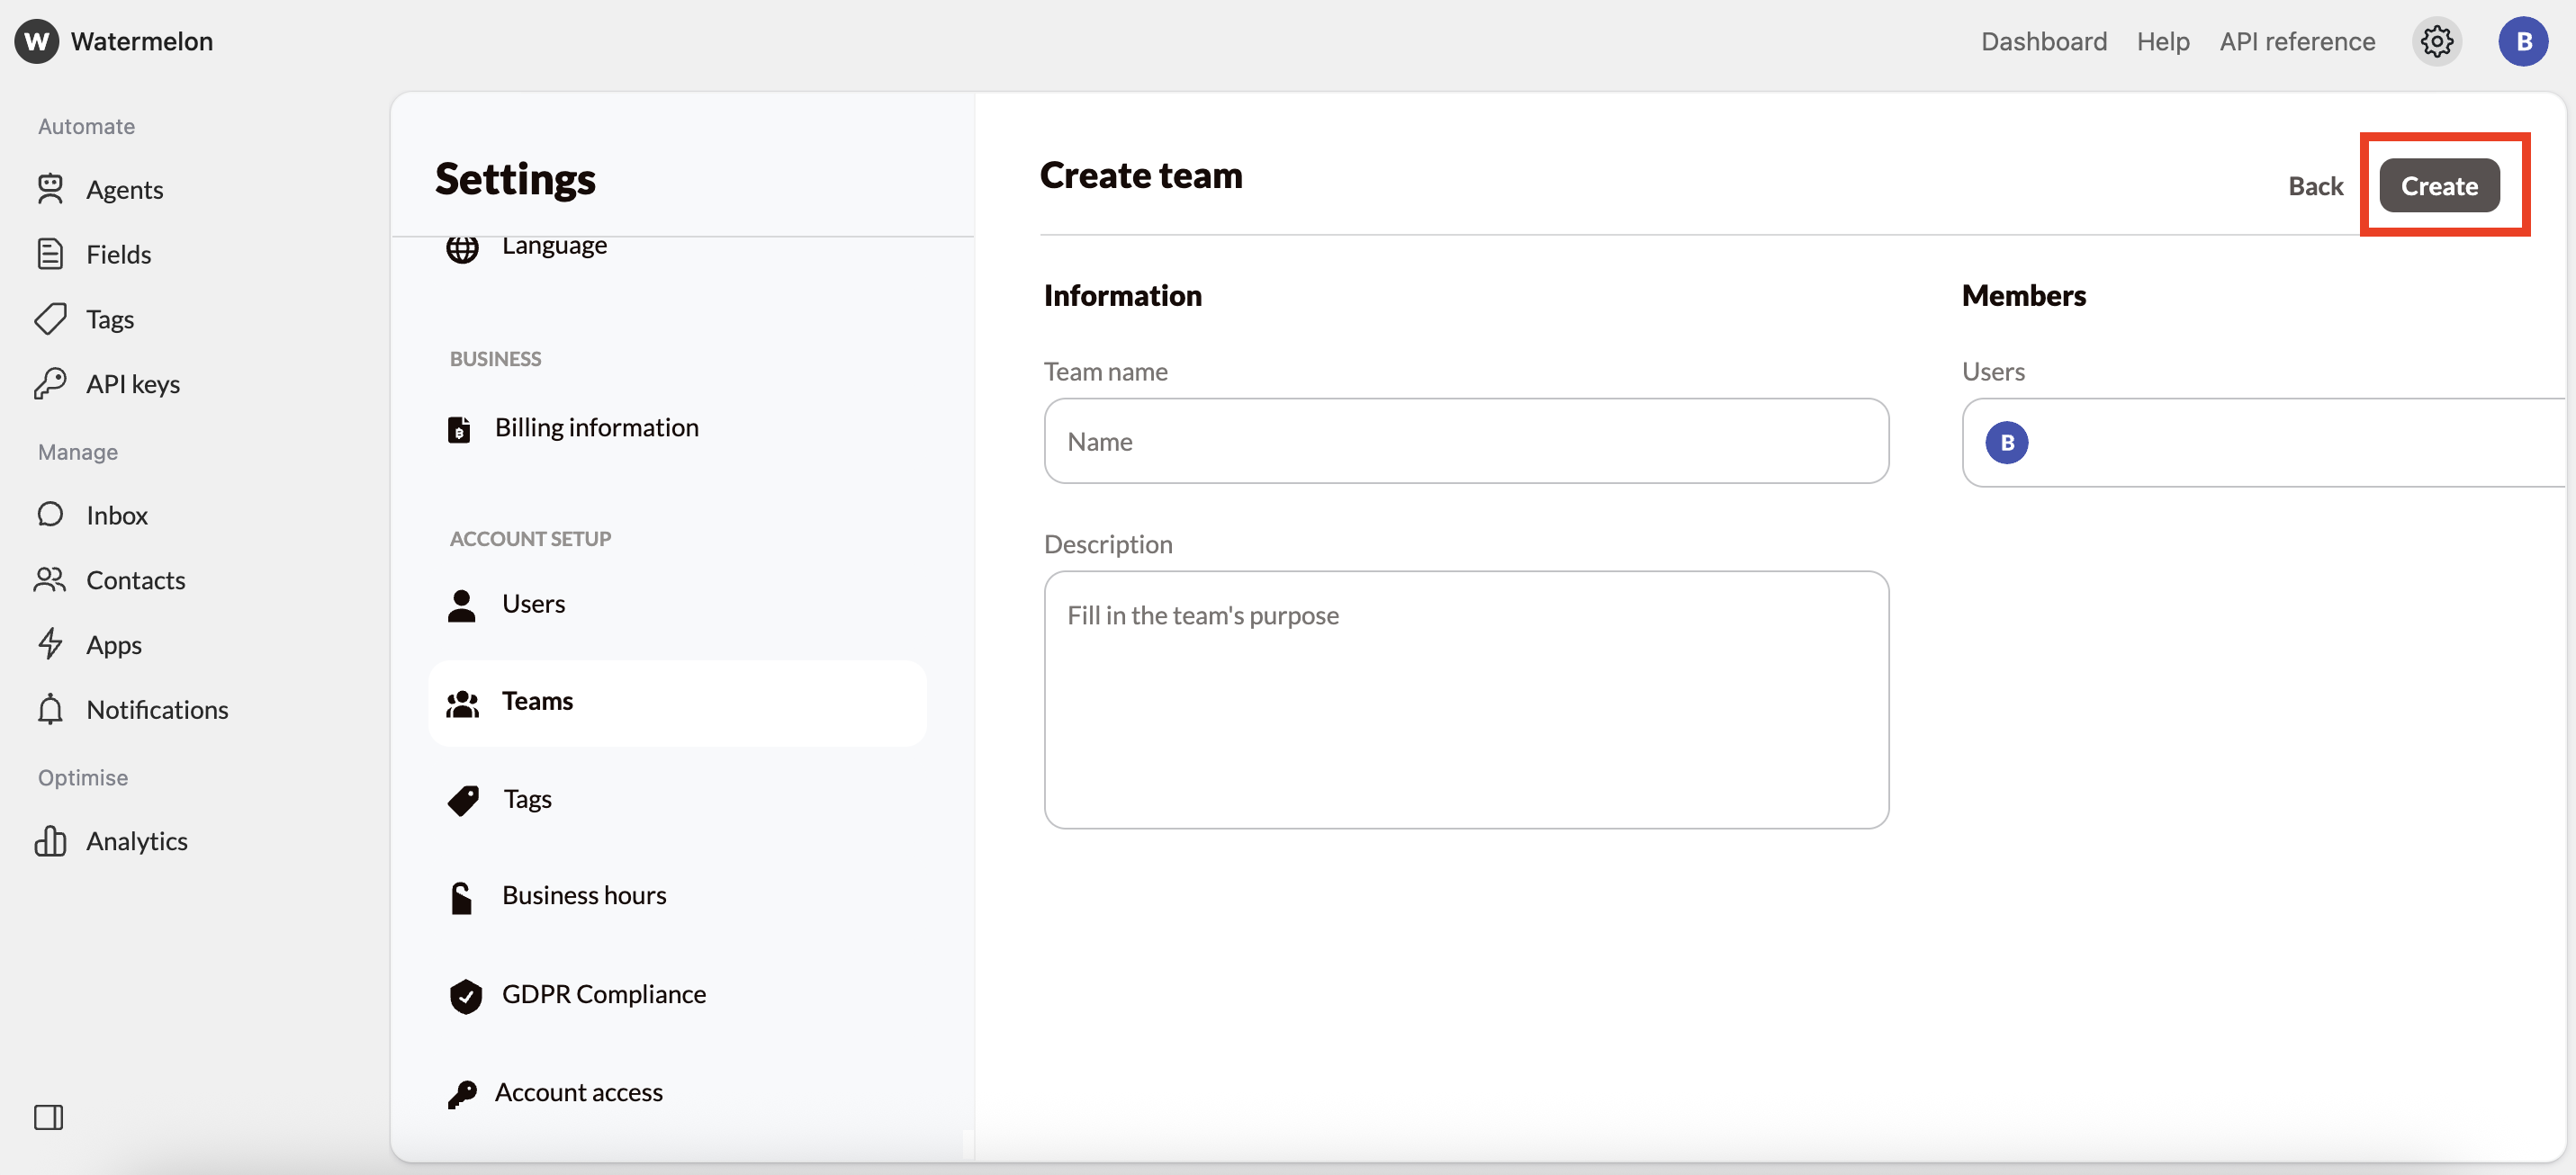
Task: Open the Dashboard header link
Action: pyautogui.click(x=2043, y=42)
